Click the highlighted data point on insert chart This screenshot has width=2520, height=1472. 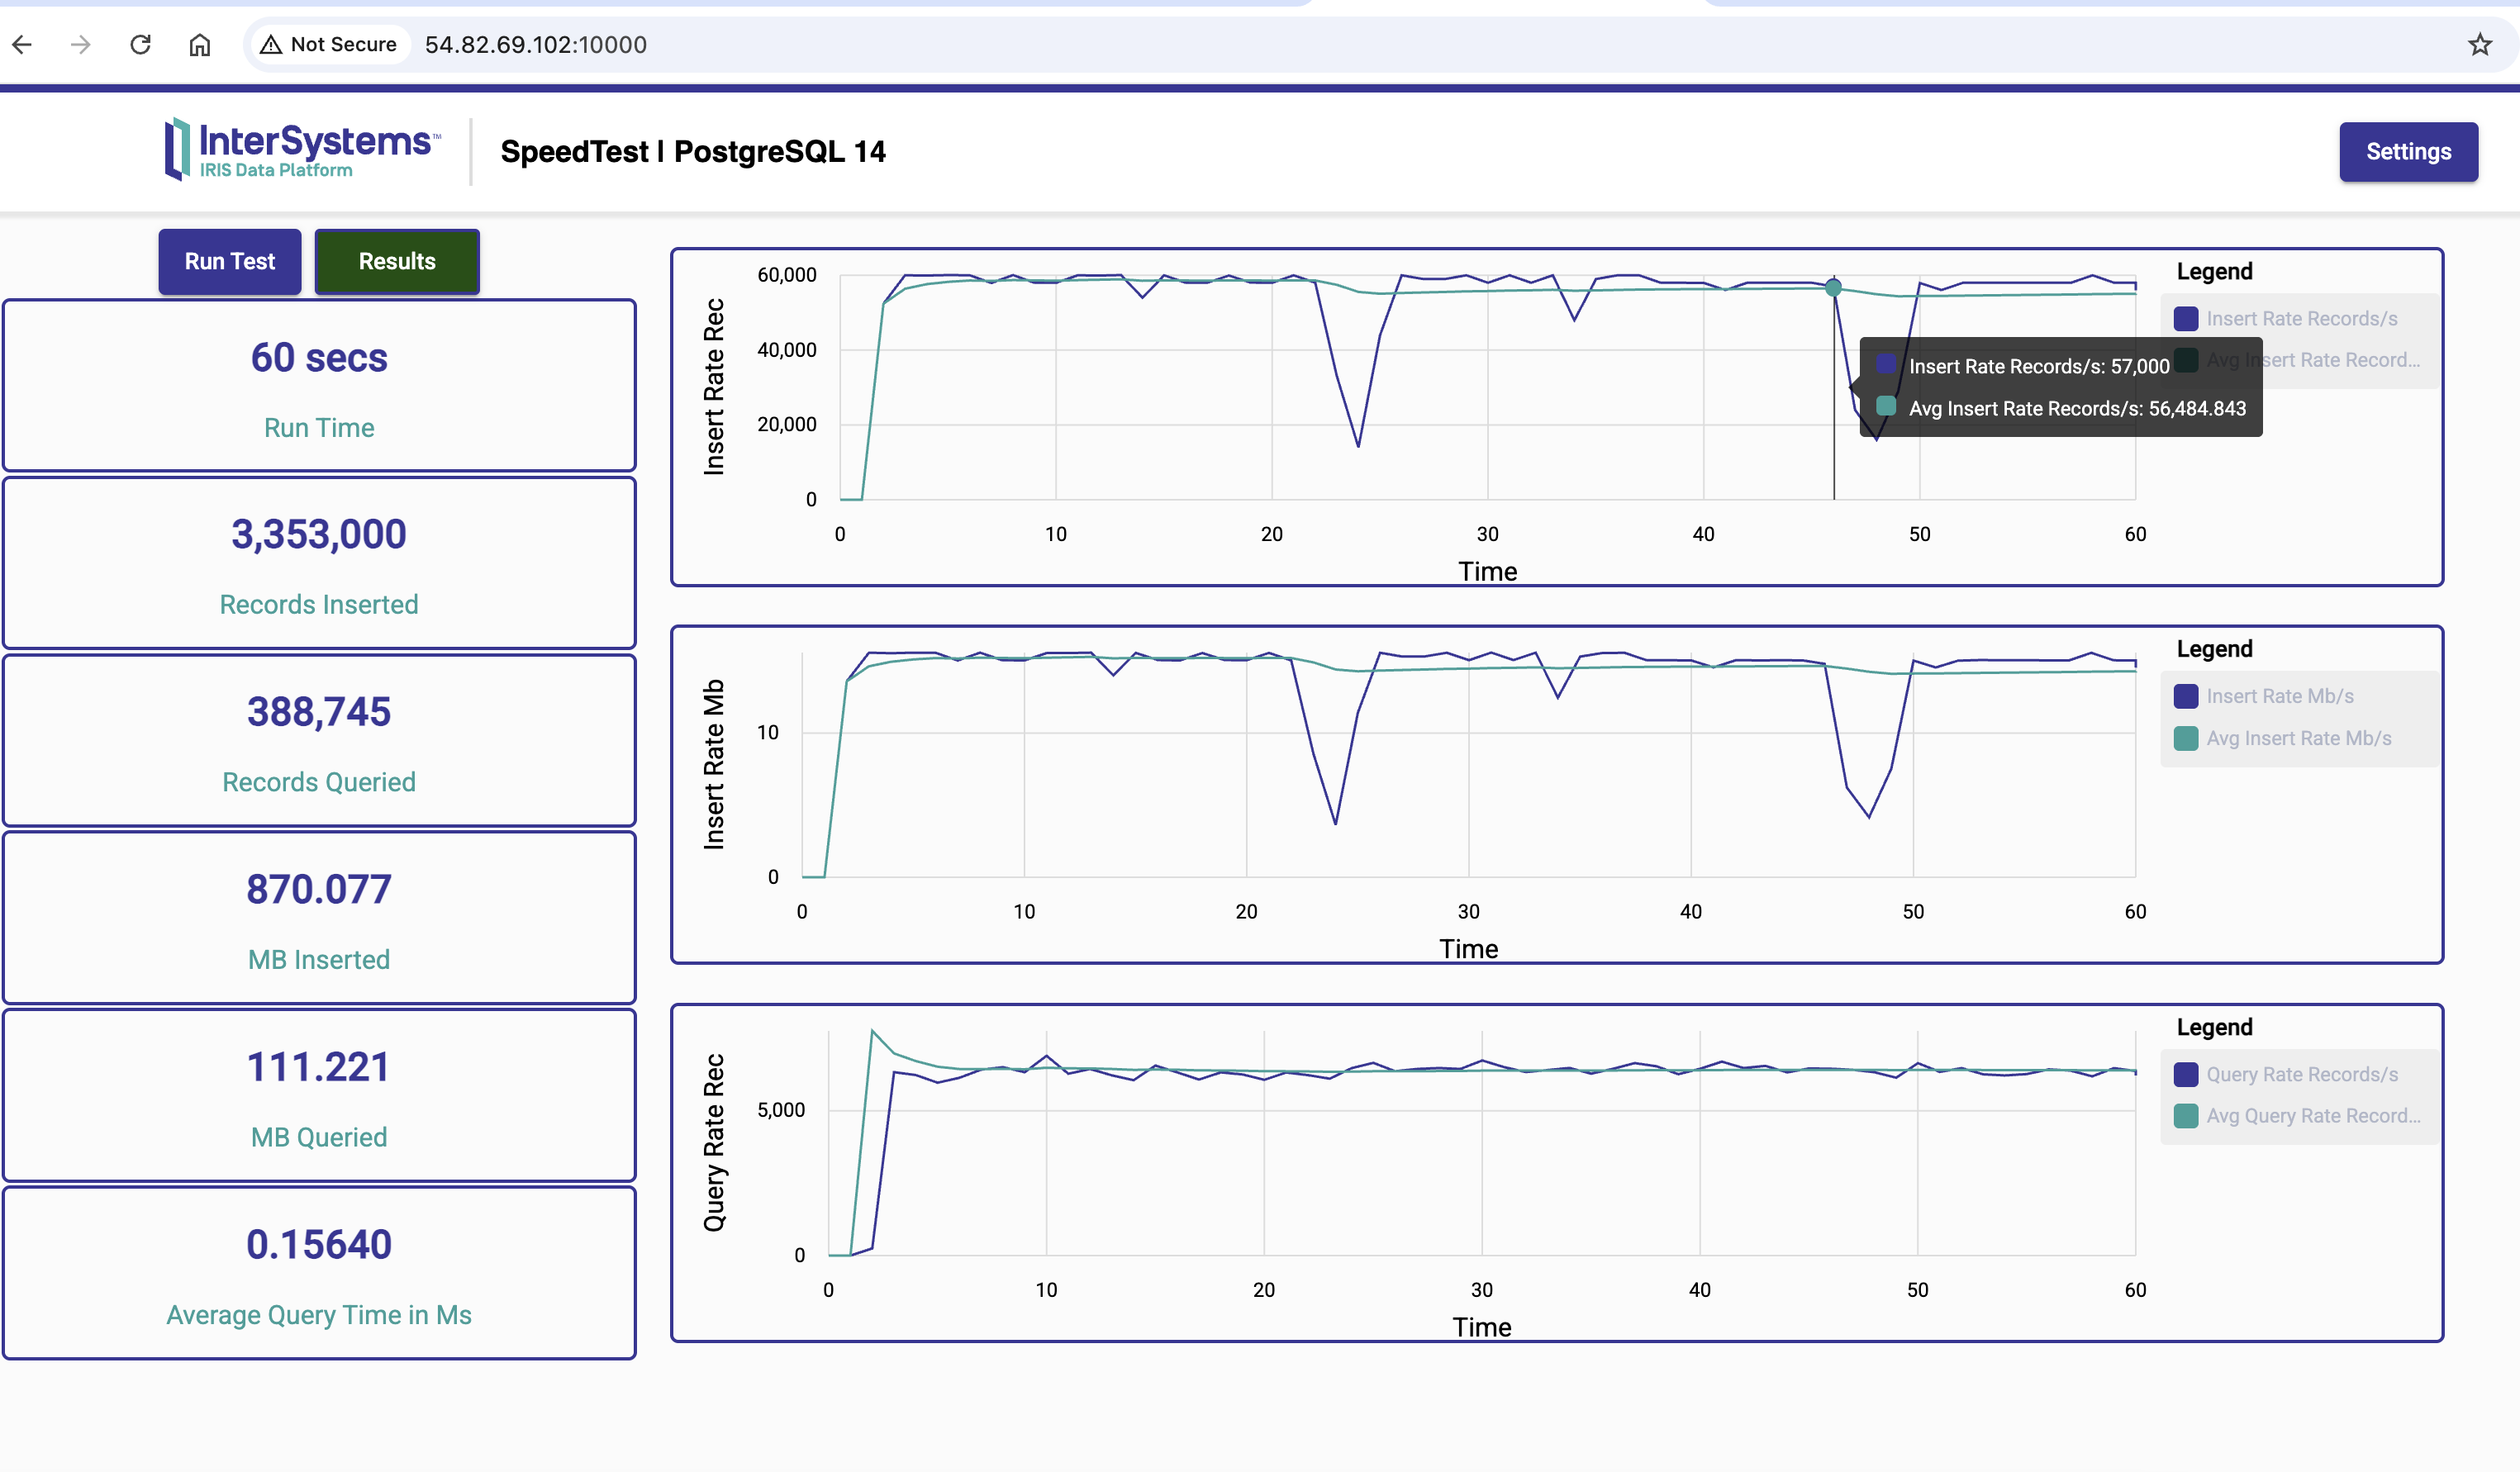(1833, 288)
